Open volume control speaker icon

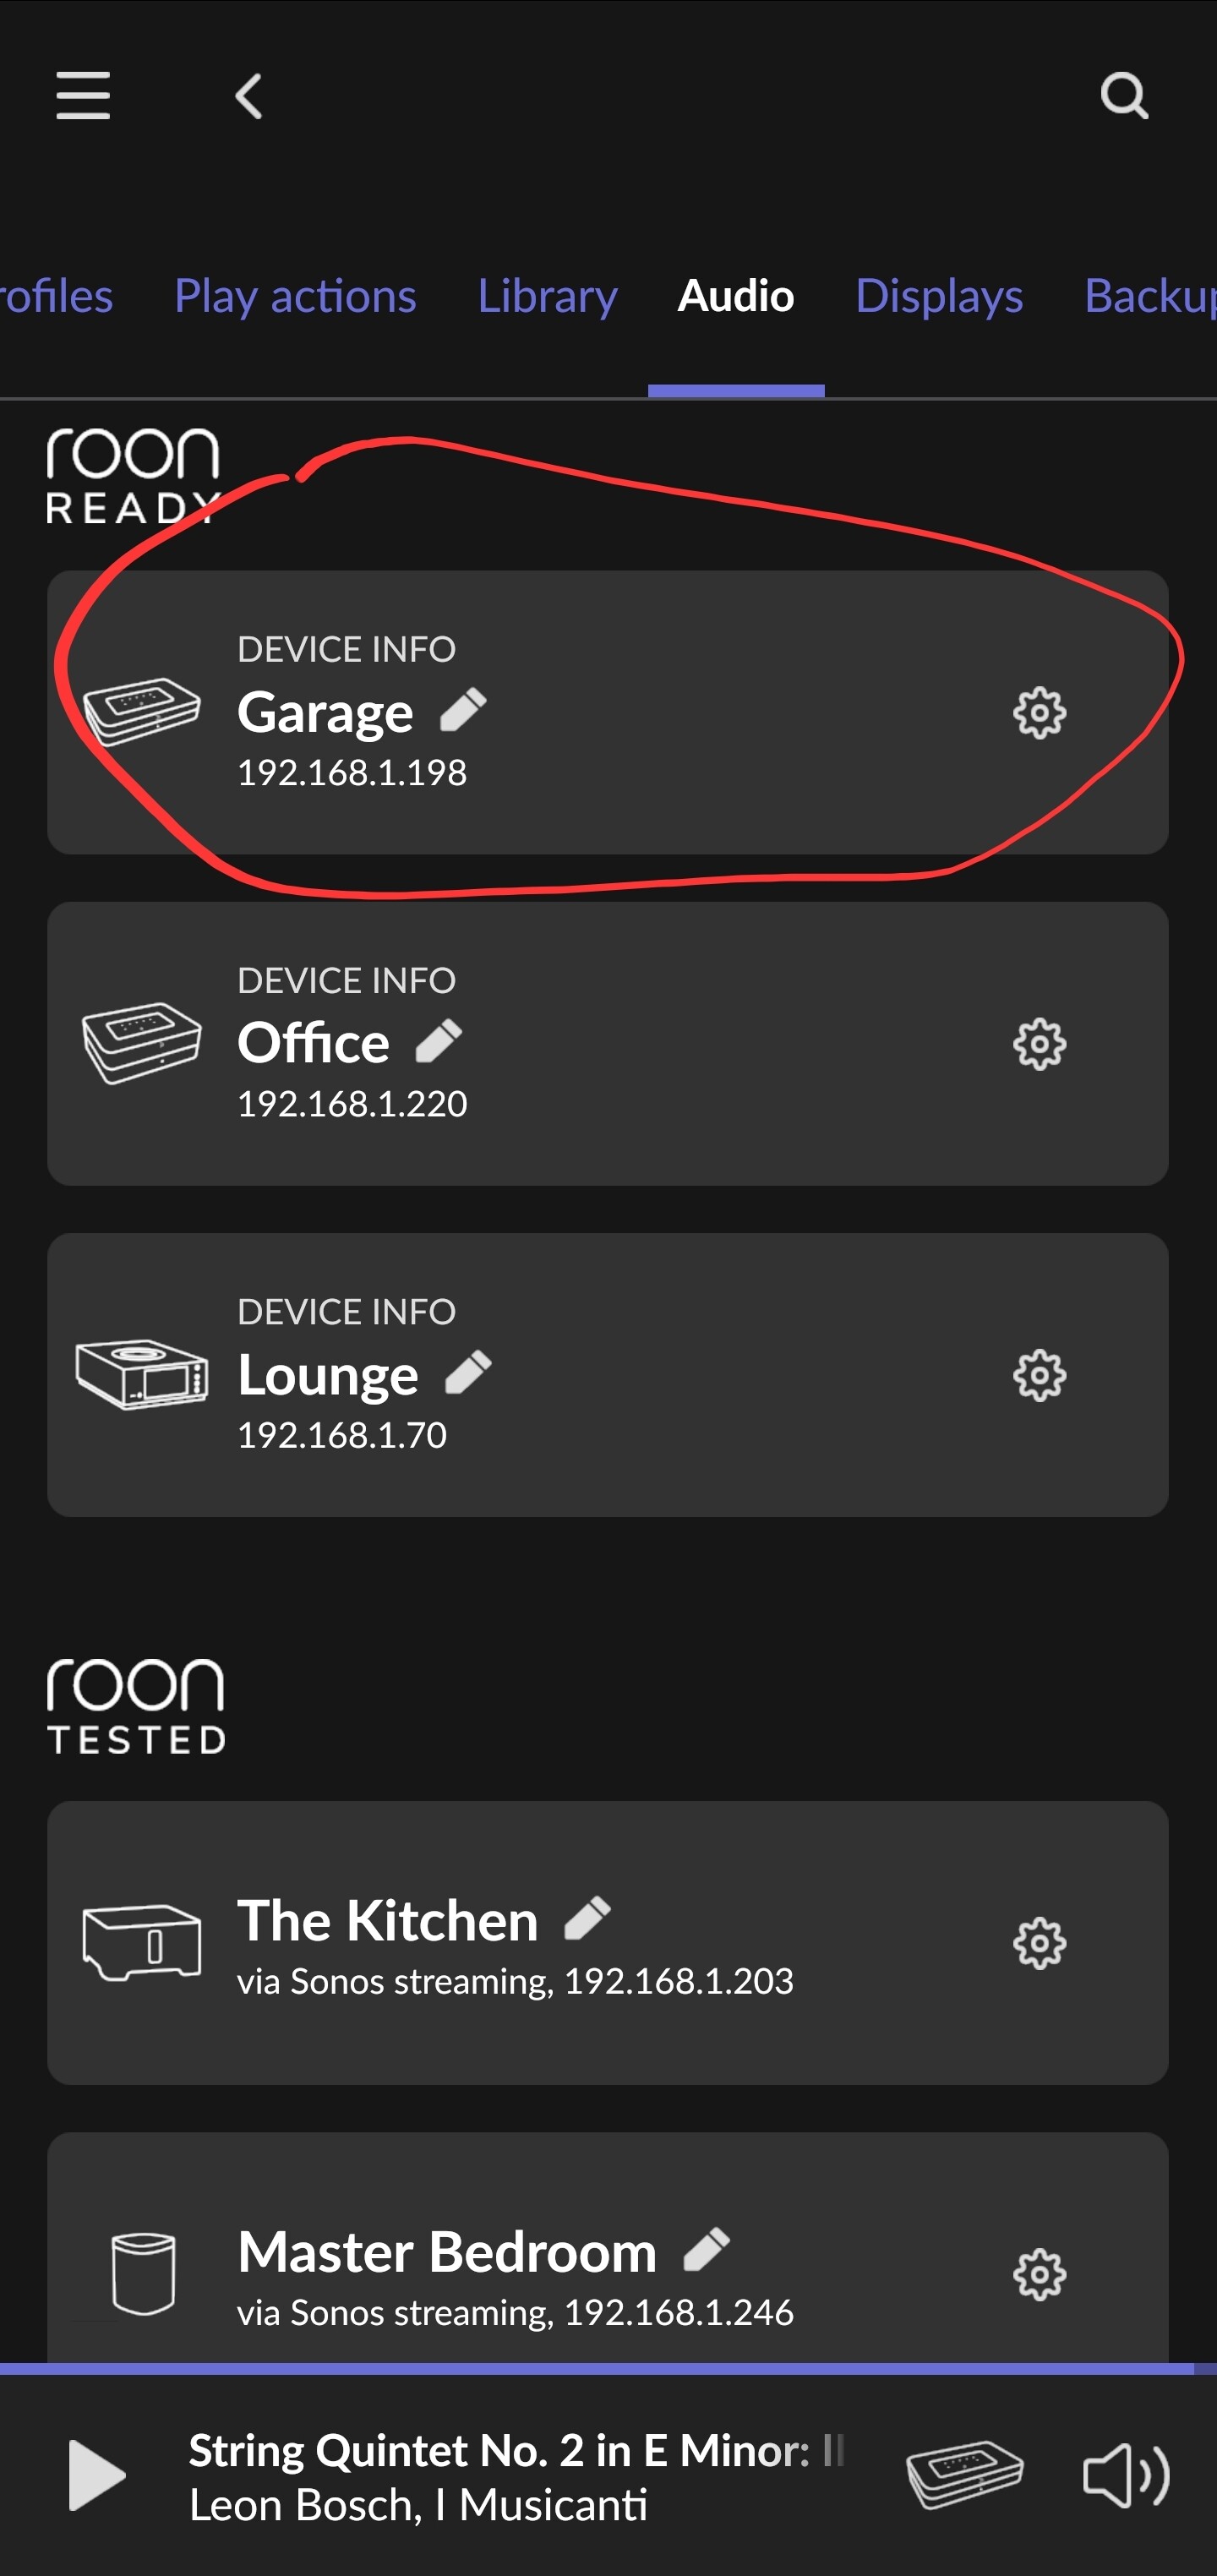tap(1125, 2476)
